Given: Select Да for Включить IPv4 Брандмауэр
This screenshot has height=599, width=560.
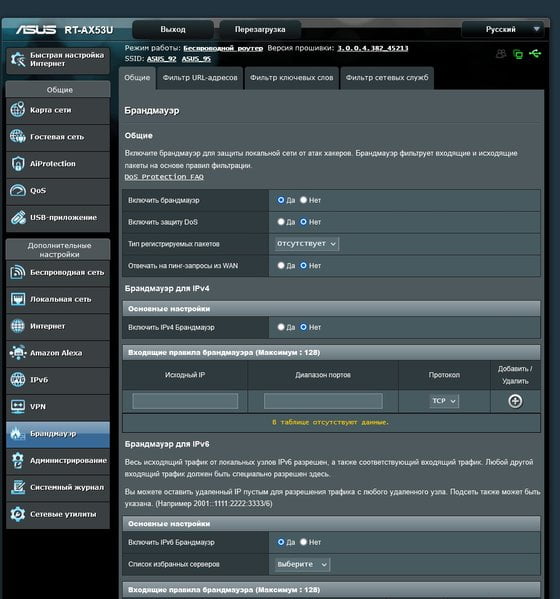Looking at the screenshot, I should pos(281,327).
